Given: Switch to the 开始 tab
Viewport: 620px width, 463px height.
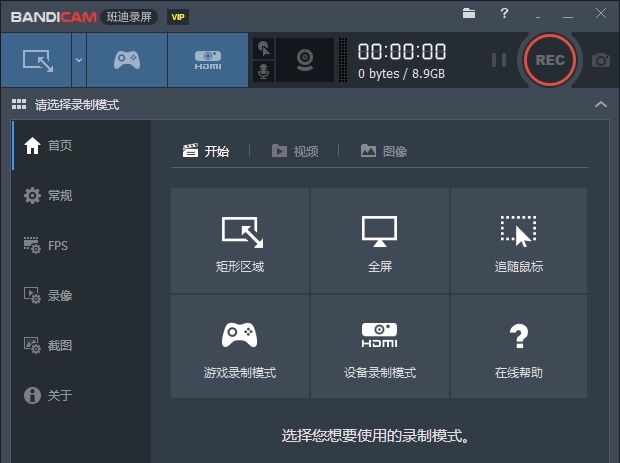Looking at the screenshot, I should point(206,151).
